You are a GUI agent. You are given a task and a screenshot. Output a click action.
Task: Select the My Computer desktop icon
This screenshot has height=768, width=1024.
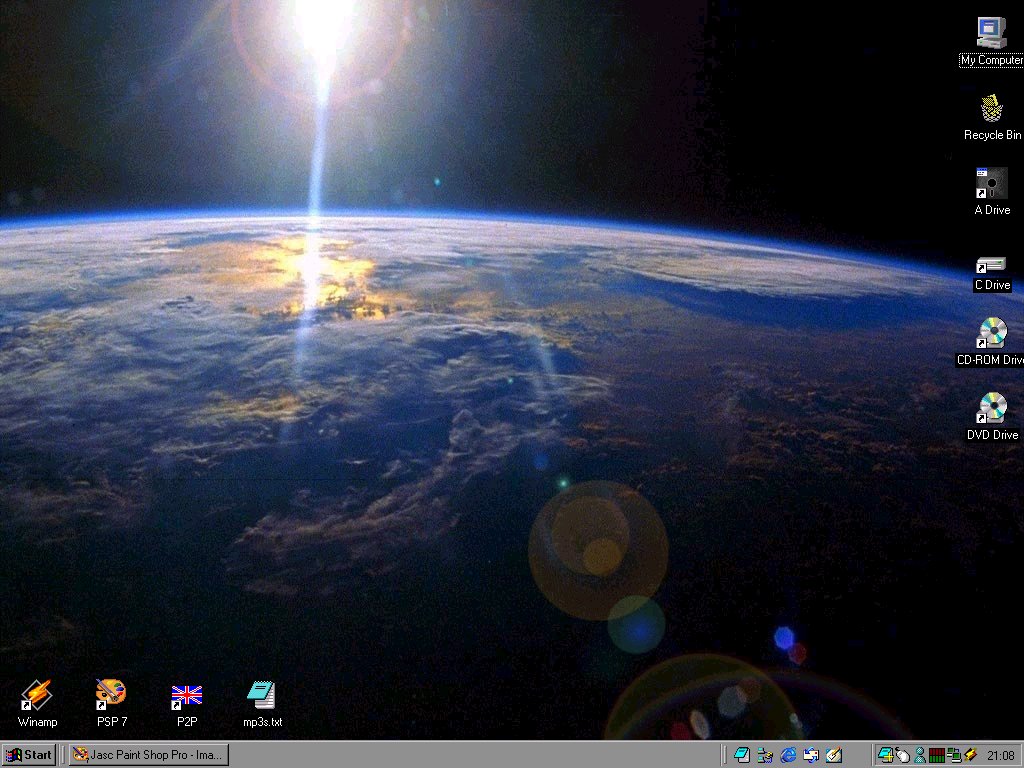(x=991, y=33)
